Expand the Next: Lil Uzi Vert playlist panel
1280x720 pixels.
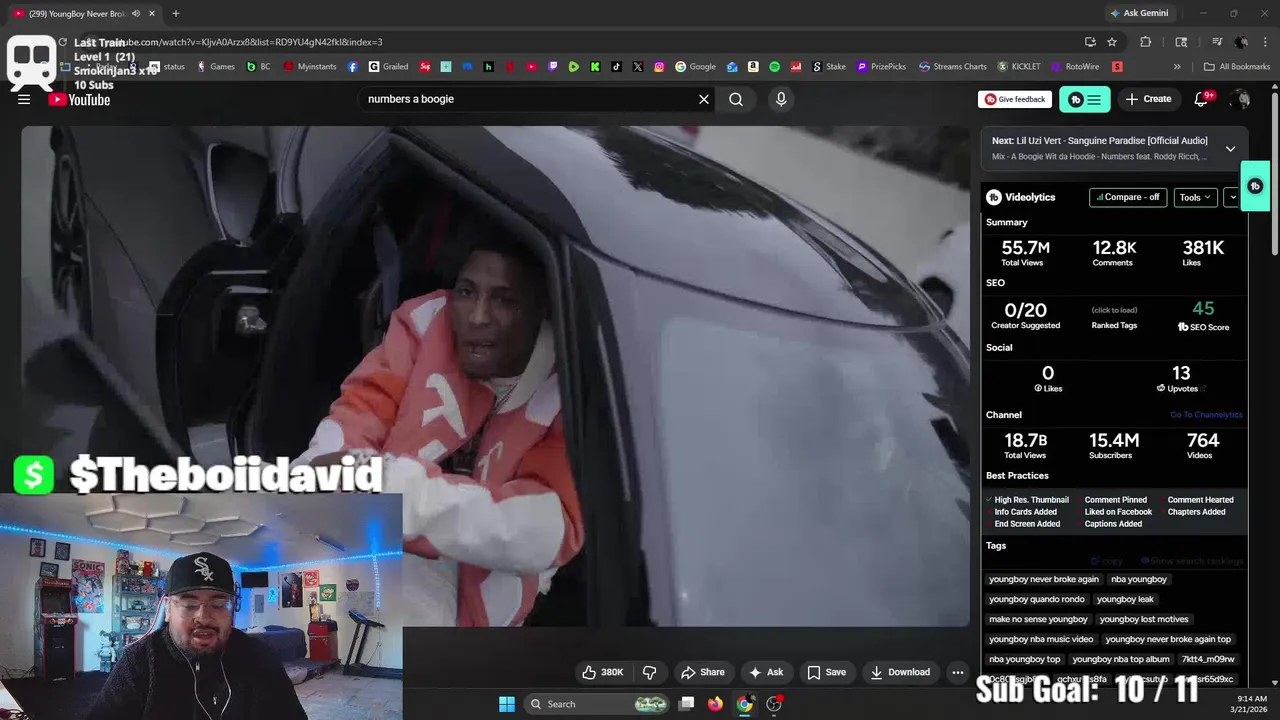[1230, 148]
